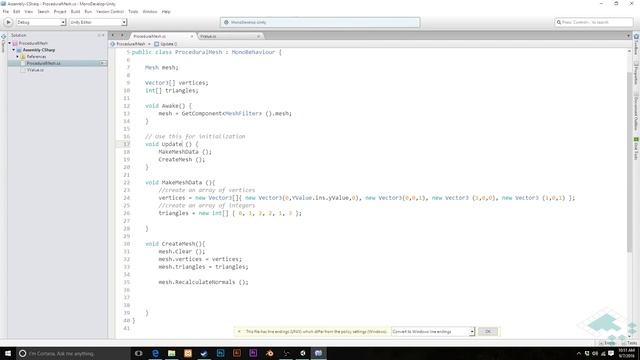Click the options button on ProceduralMesh.cs row
Screen dimensions: 640x360
point(103,63)
